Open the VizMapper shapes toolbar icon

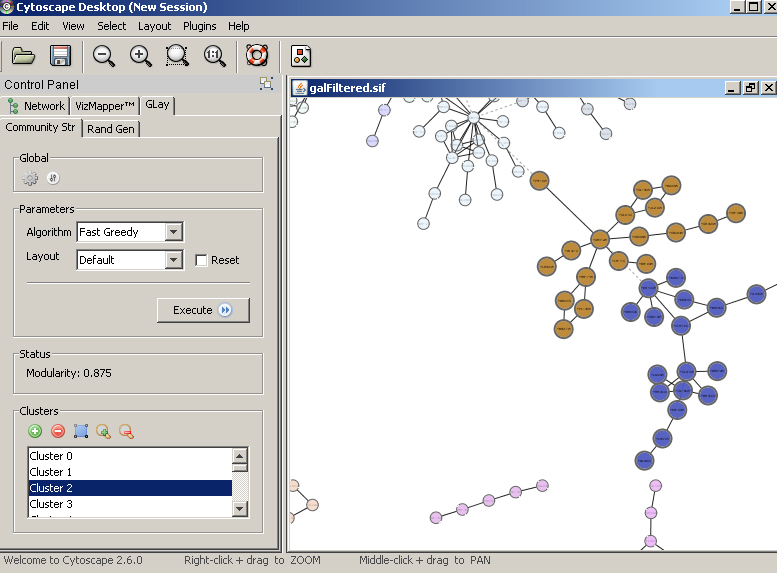coord(300,55)
